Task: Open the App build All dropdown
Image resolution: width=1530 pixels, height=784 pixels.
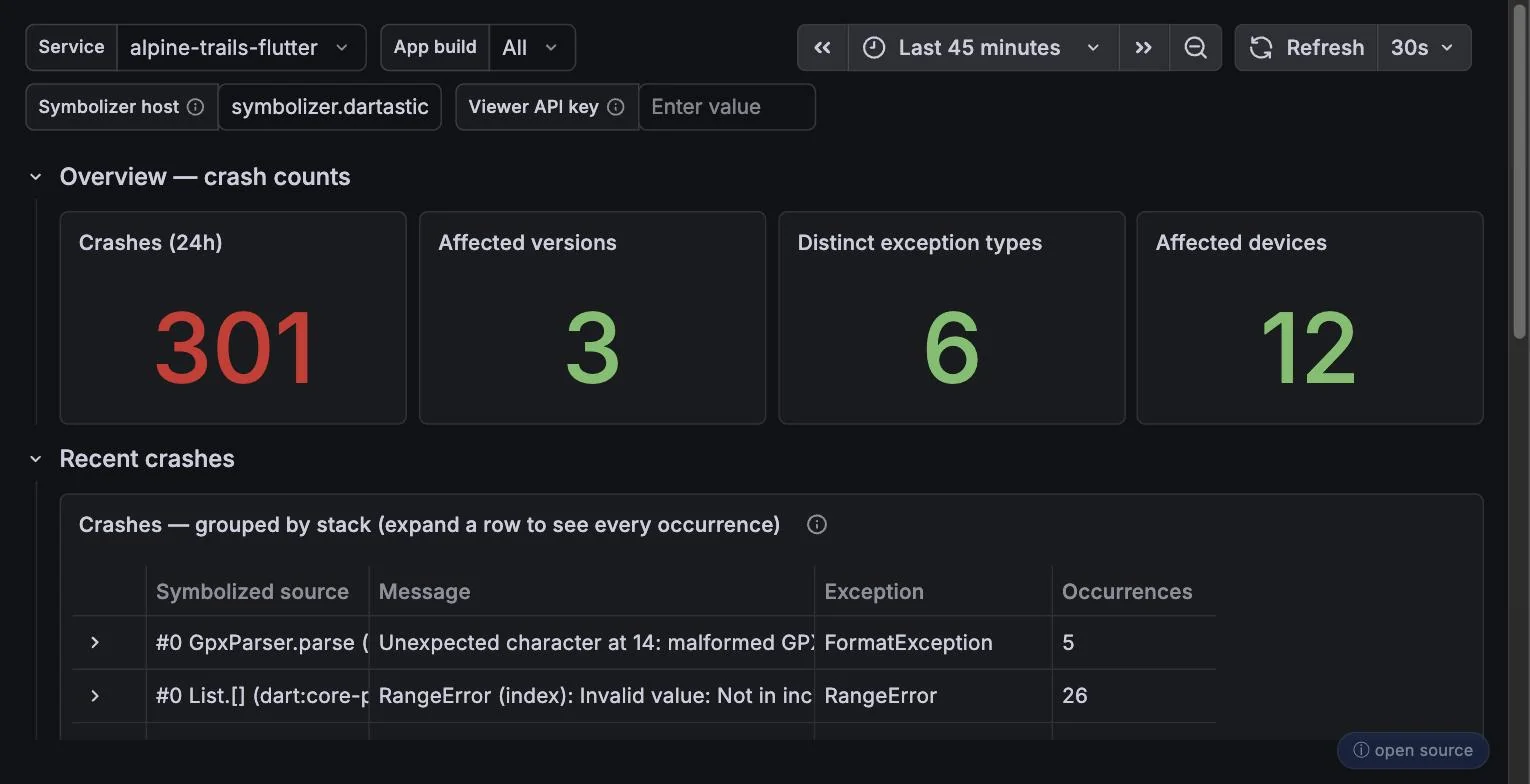Action: (532, 48)
